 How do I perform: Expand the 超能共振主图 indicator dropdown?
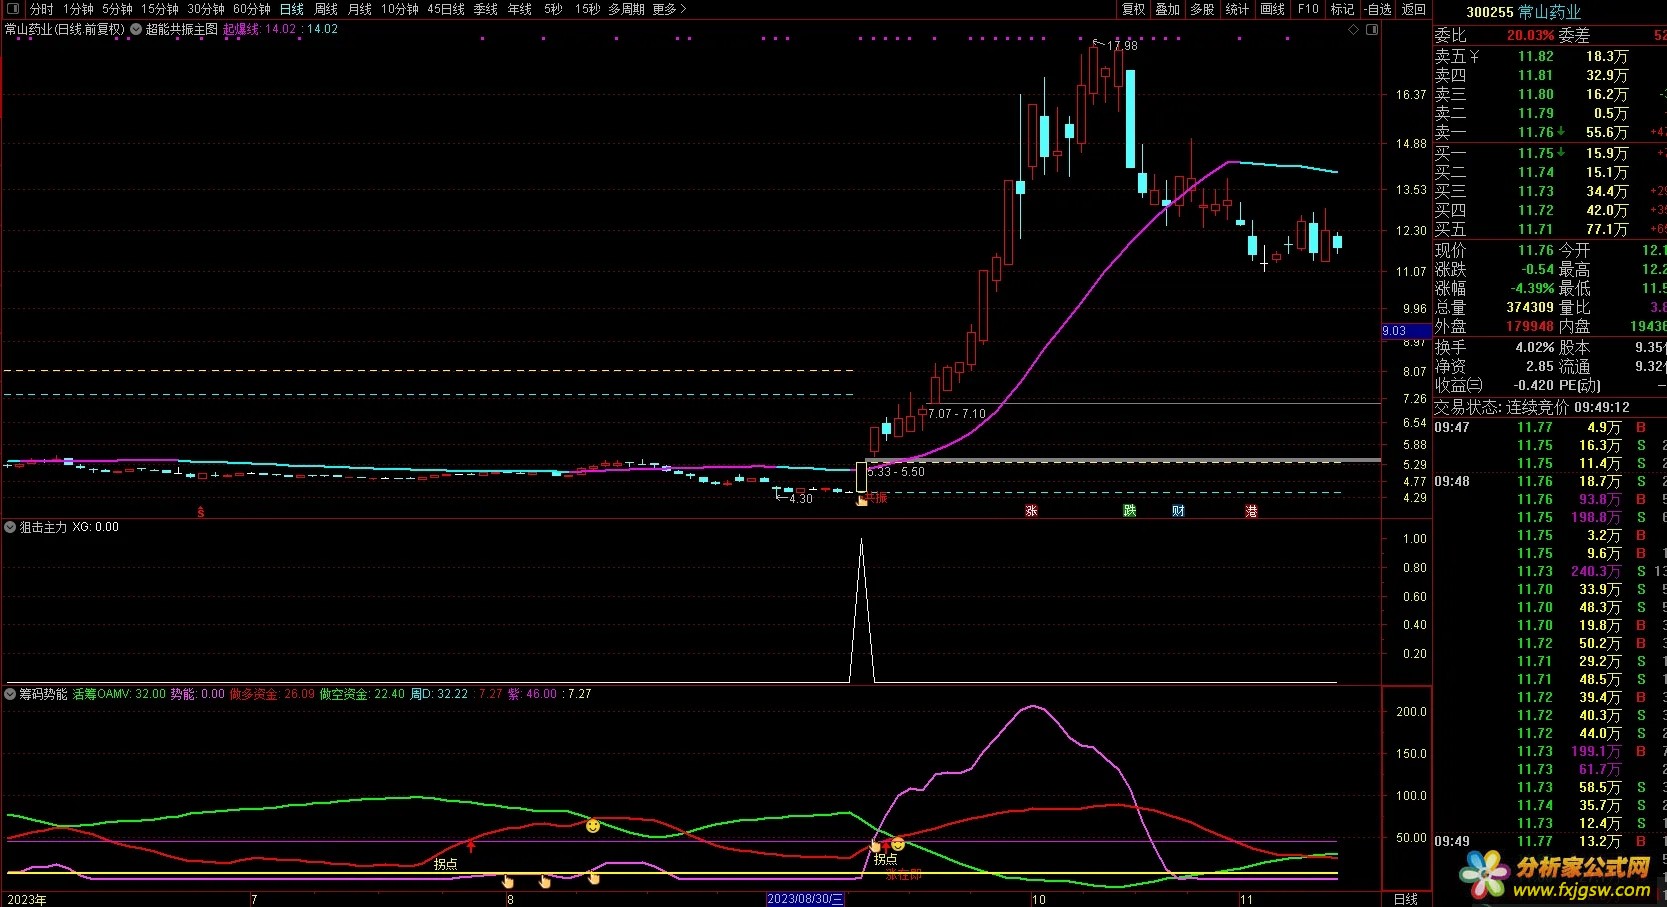(x=136, y=30)
